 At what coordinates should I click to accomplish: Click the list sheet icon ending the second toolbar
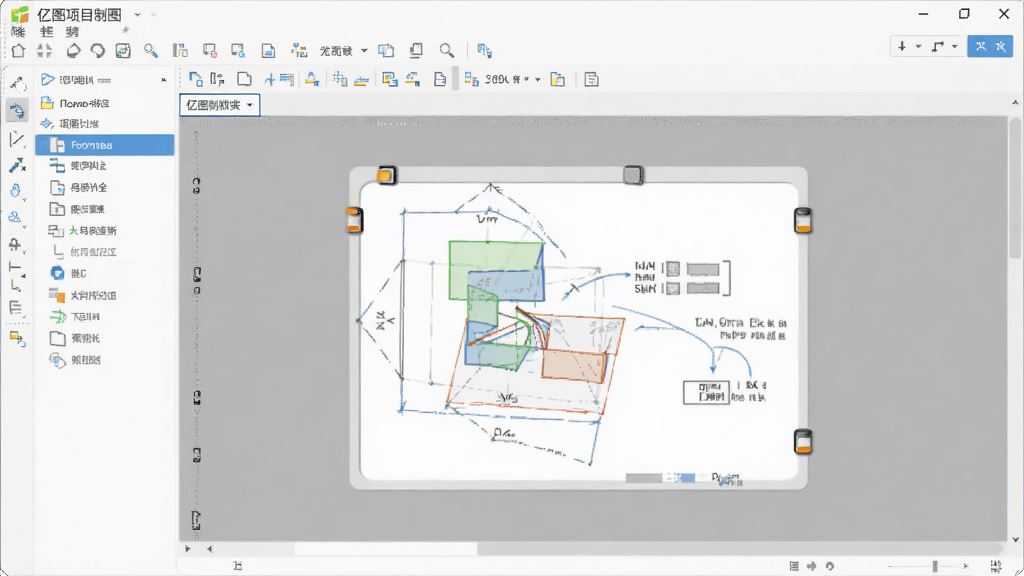[x=591, y=79]
